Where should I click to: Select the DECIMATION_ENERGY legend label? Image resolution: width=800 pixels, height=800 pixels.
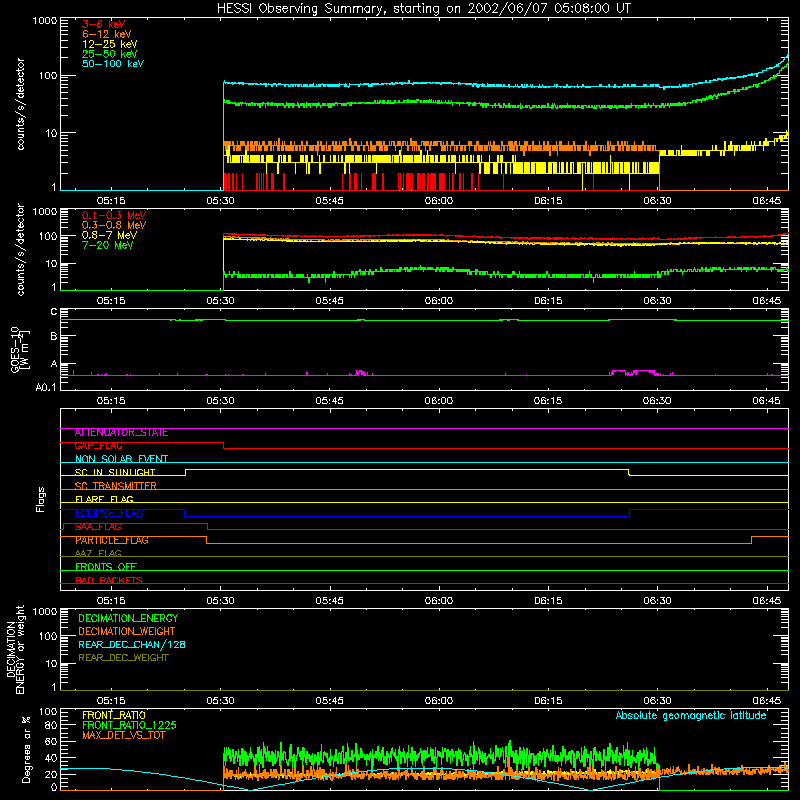coord(128,618)
